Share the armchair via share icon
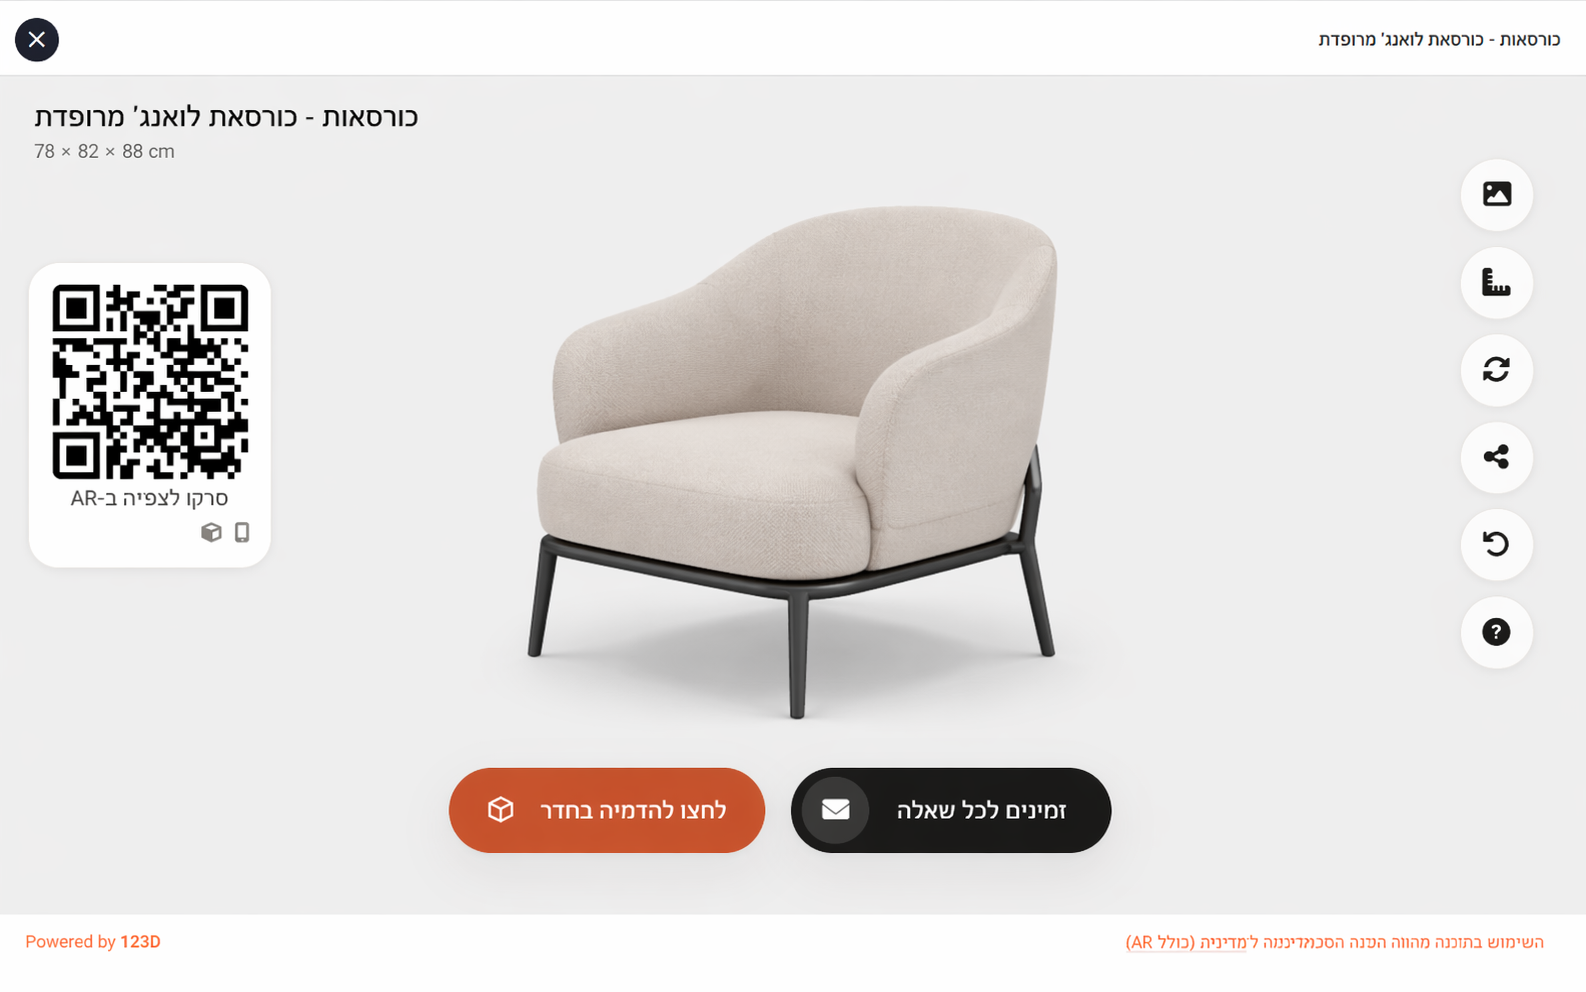Screen dimensions: 1586x992 point(1496,457)
